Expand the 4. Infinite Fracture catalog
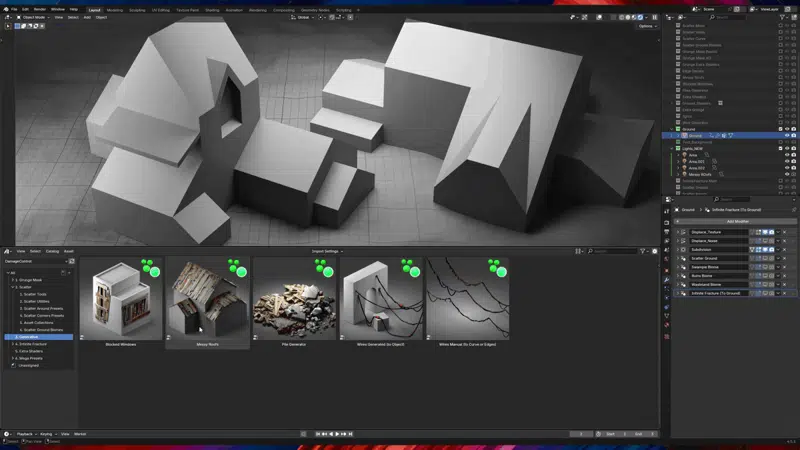The width and height of the screenshot is (800, 450). [x=13, y=344]
